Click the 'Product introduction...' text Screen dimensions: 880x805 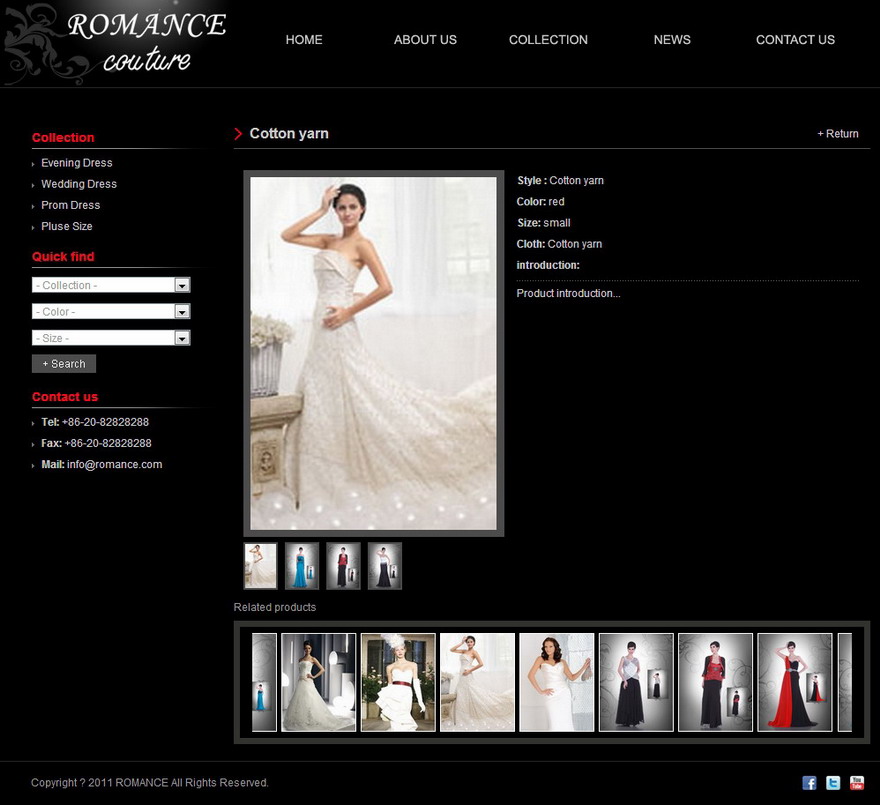(x=568, y=293)
